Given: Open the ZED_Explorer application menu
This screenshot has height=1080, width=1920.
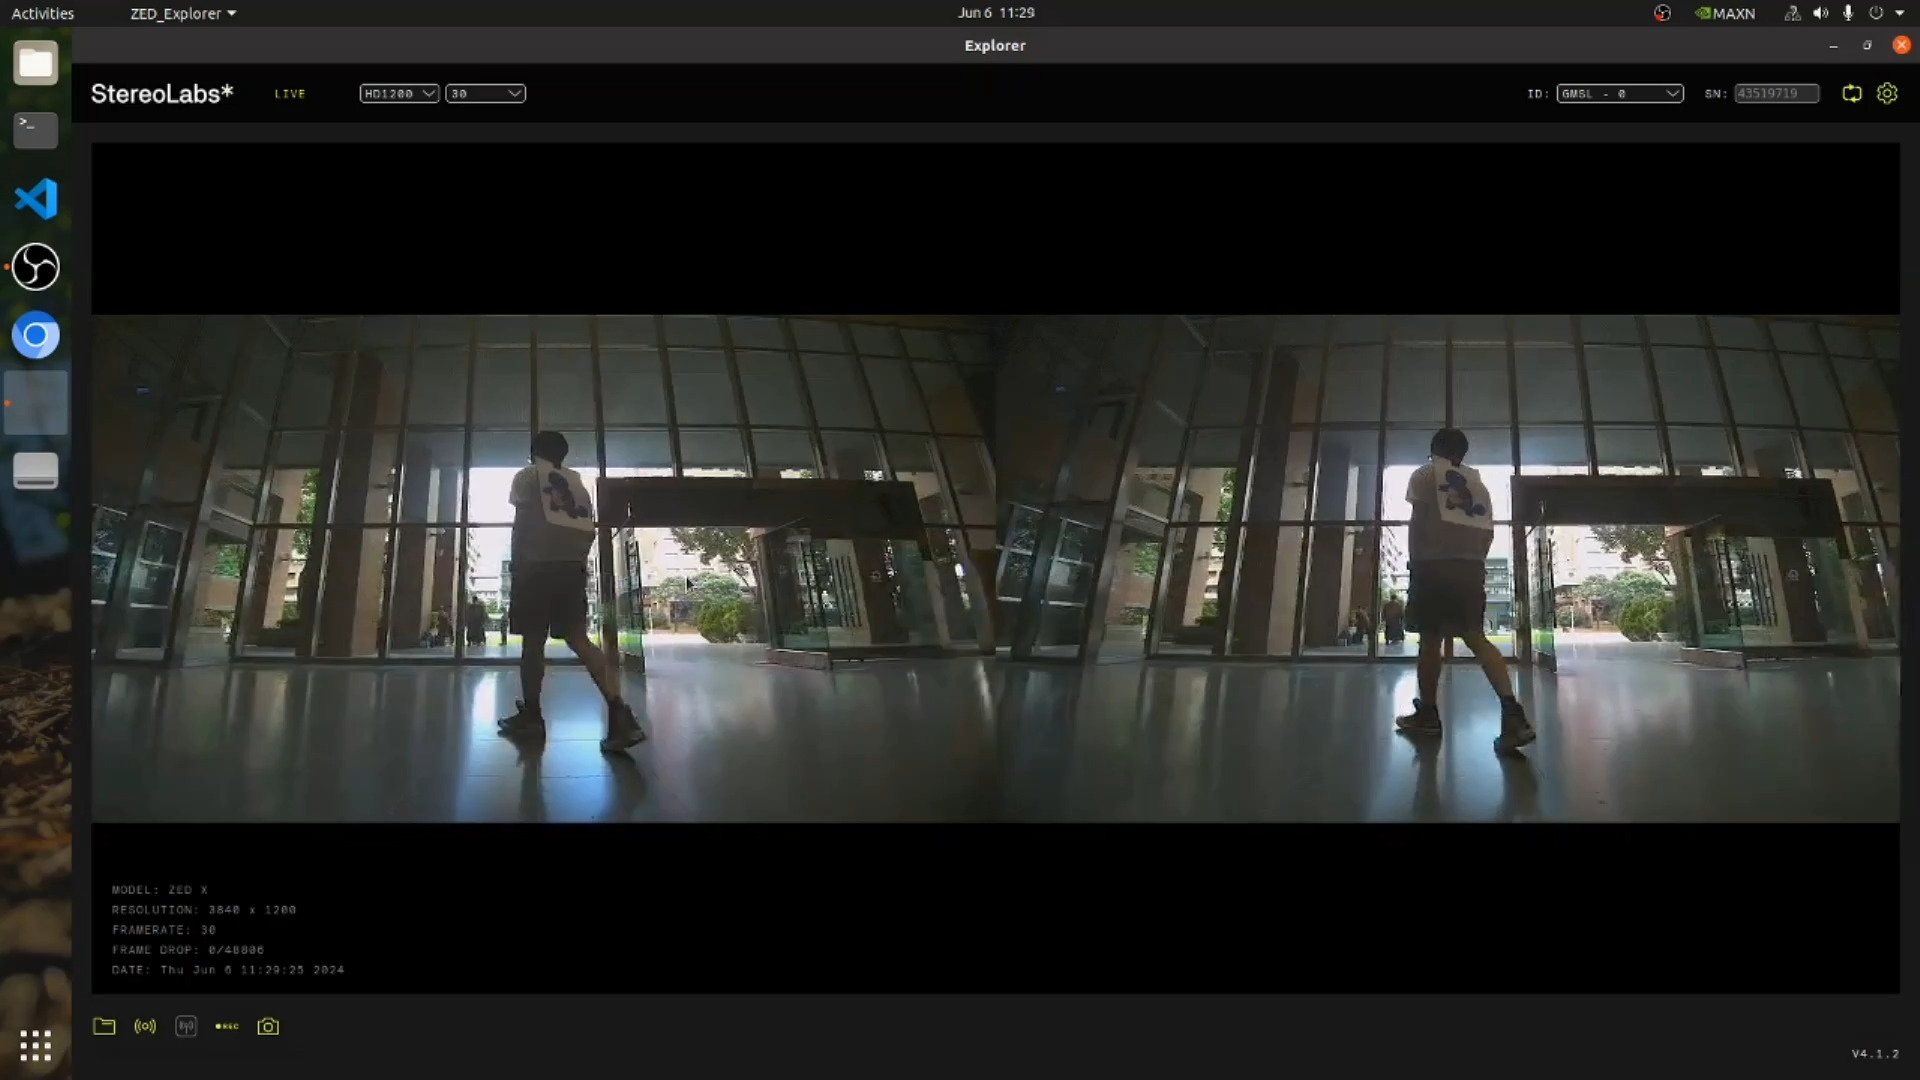Looking at the screenshot, I should pos(183,13).
